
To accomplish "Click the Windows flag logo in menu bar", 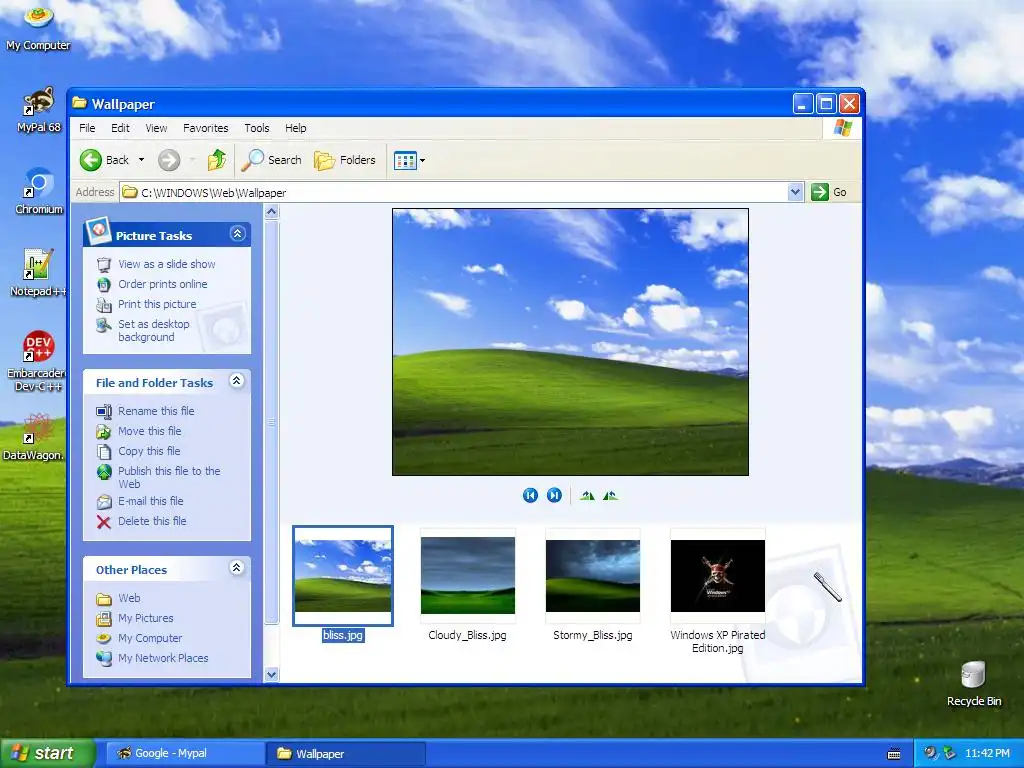I will [x=842, y=127].
